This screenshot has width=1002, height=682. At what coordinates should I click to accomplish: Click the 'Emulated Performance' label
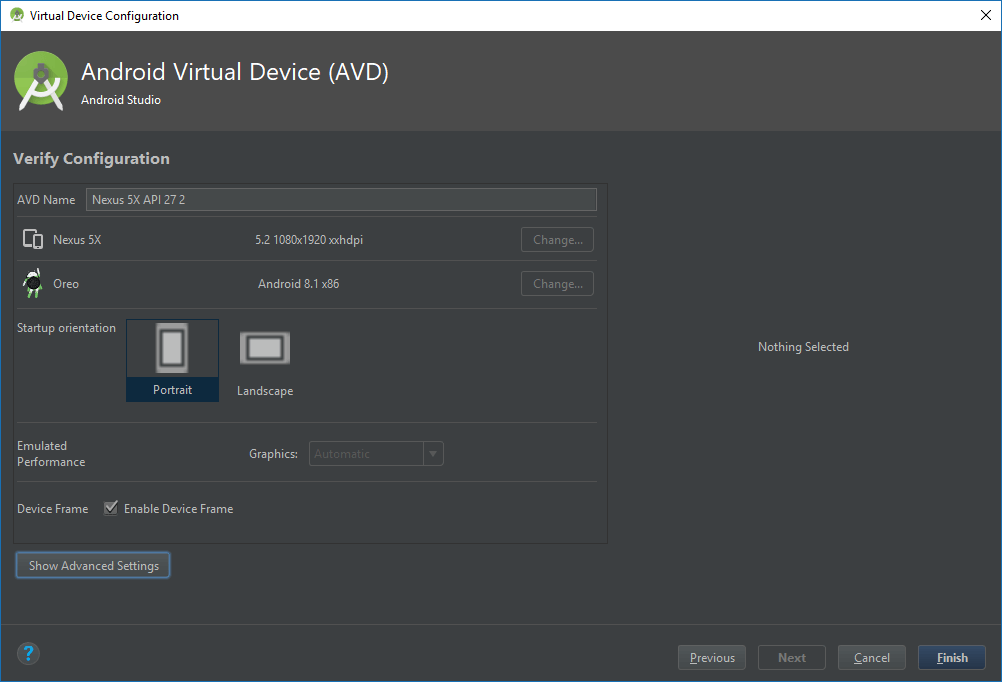(x=51, y=454)
